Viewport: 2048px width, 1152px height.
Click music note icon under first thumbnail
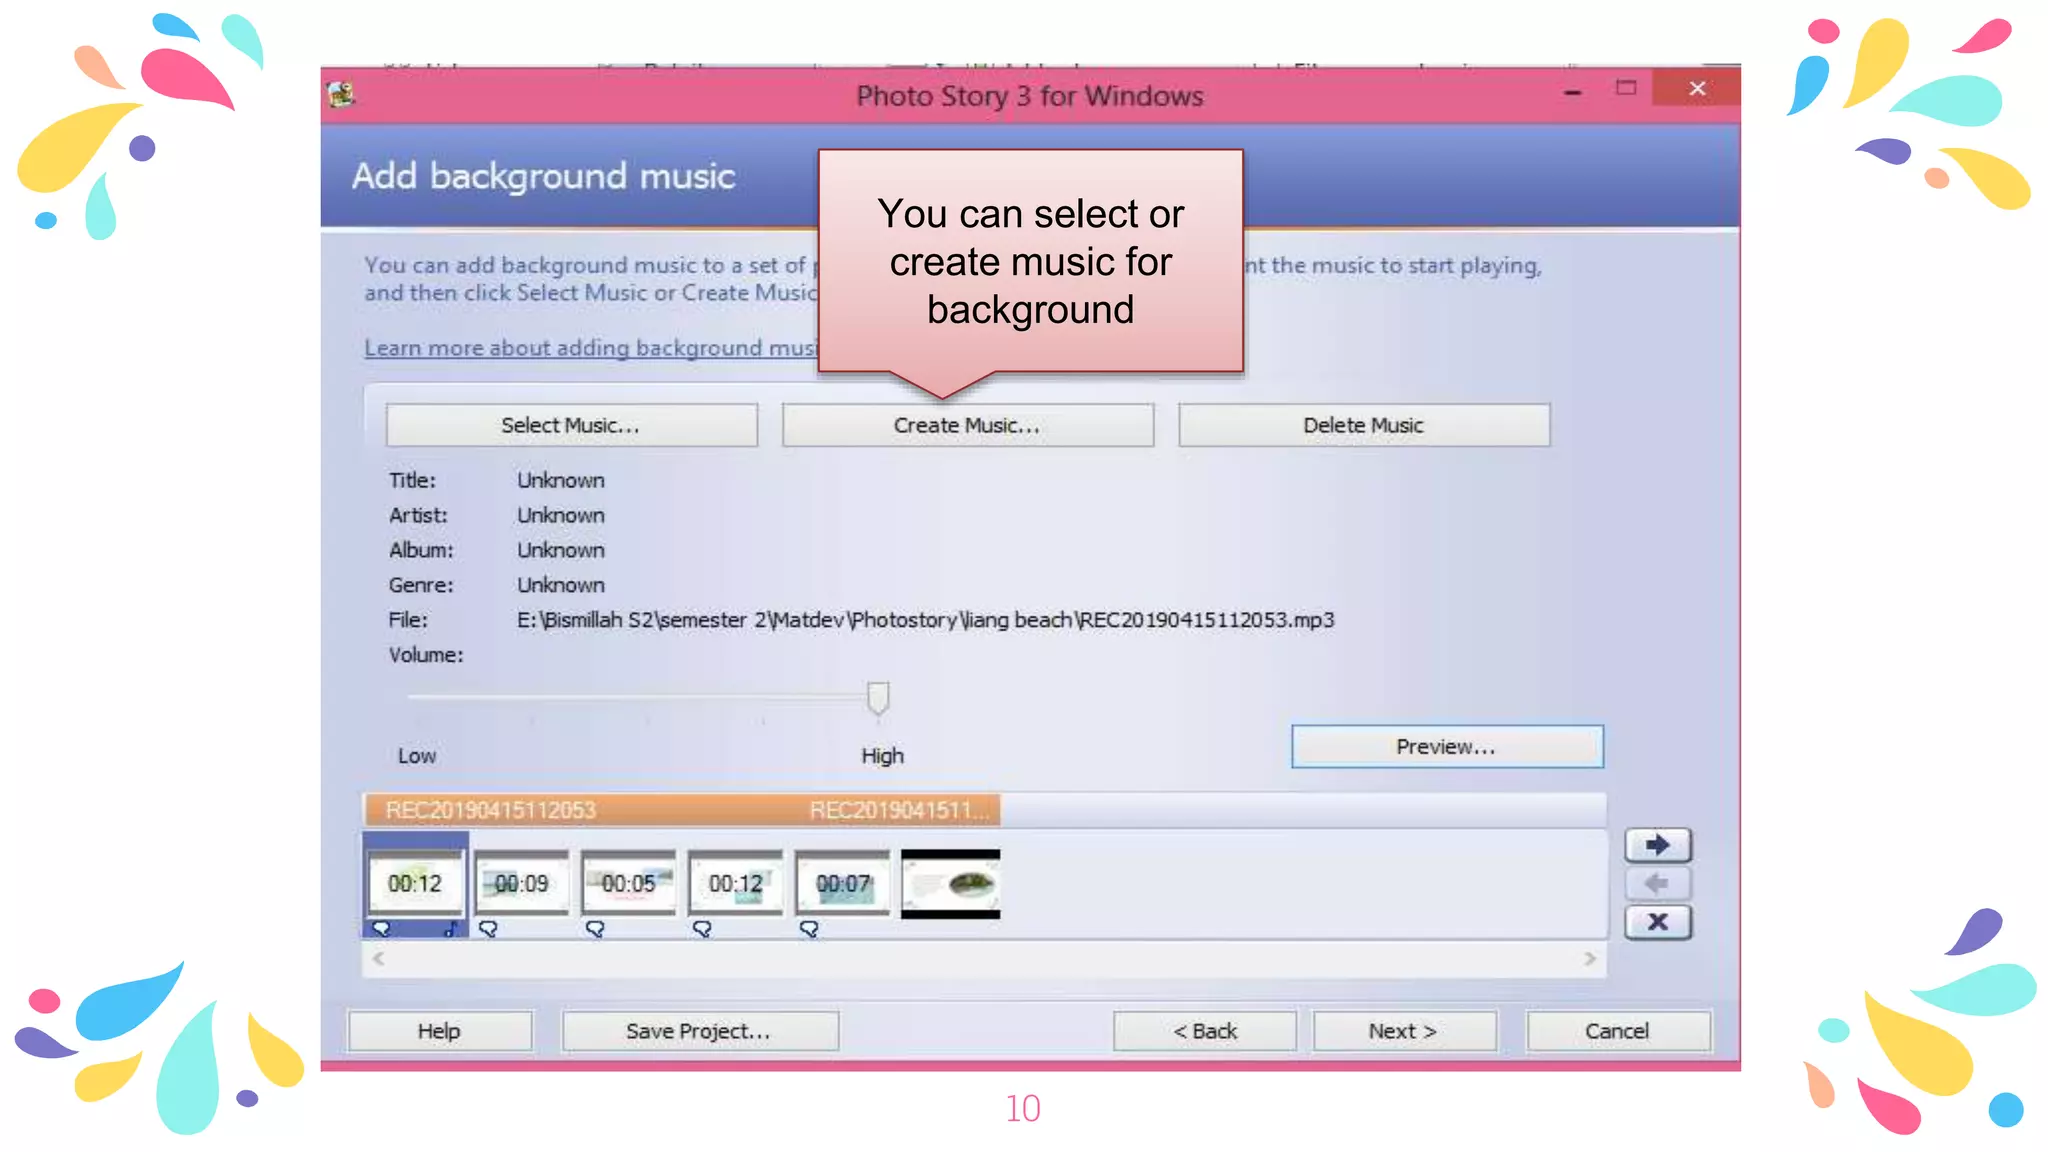coord(451,929)
